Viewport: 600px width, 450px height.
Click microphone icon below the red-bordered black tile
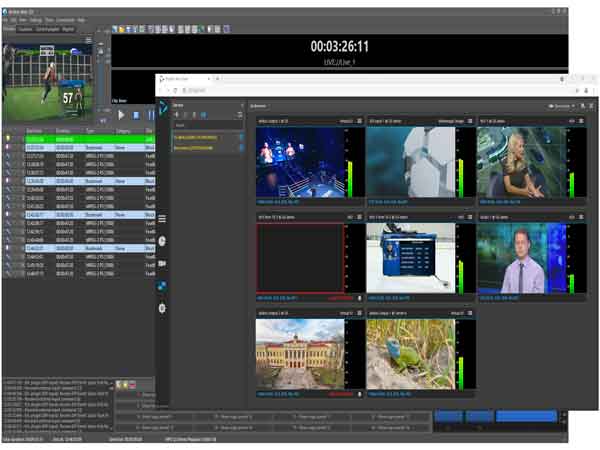[x=360, y=298]
